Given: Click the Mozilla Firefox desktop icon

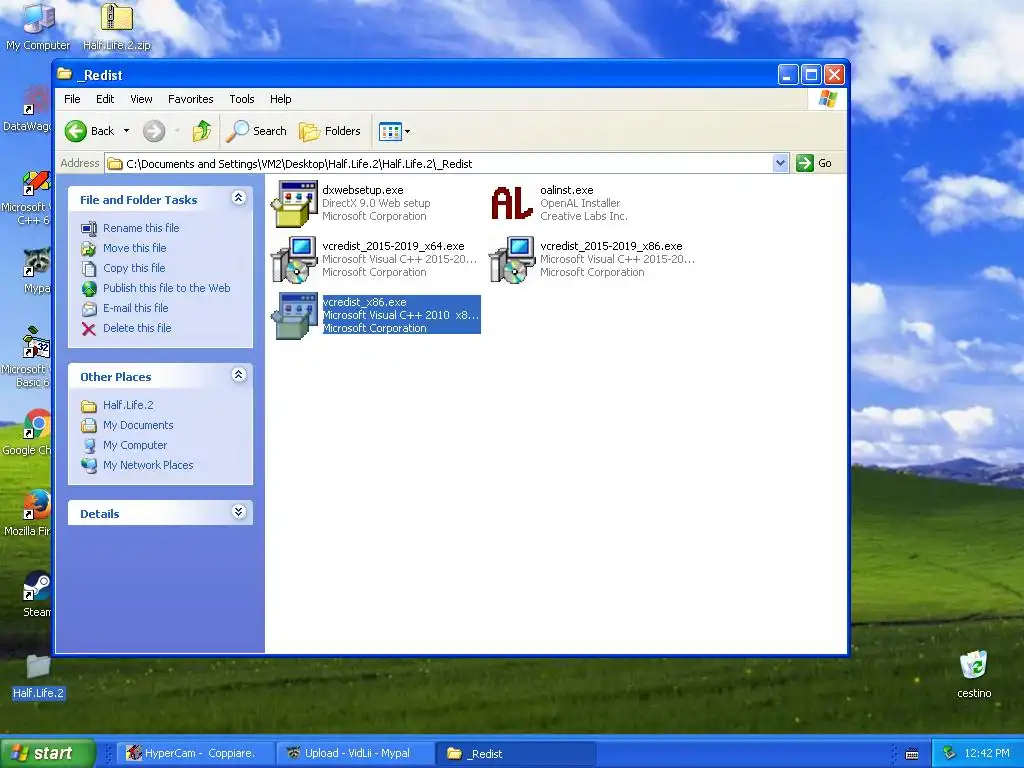Looking at the screenshot, I should point(37,505).
